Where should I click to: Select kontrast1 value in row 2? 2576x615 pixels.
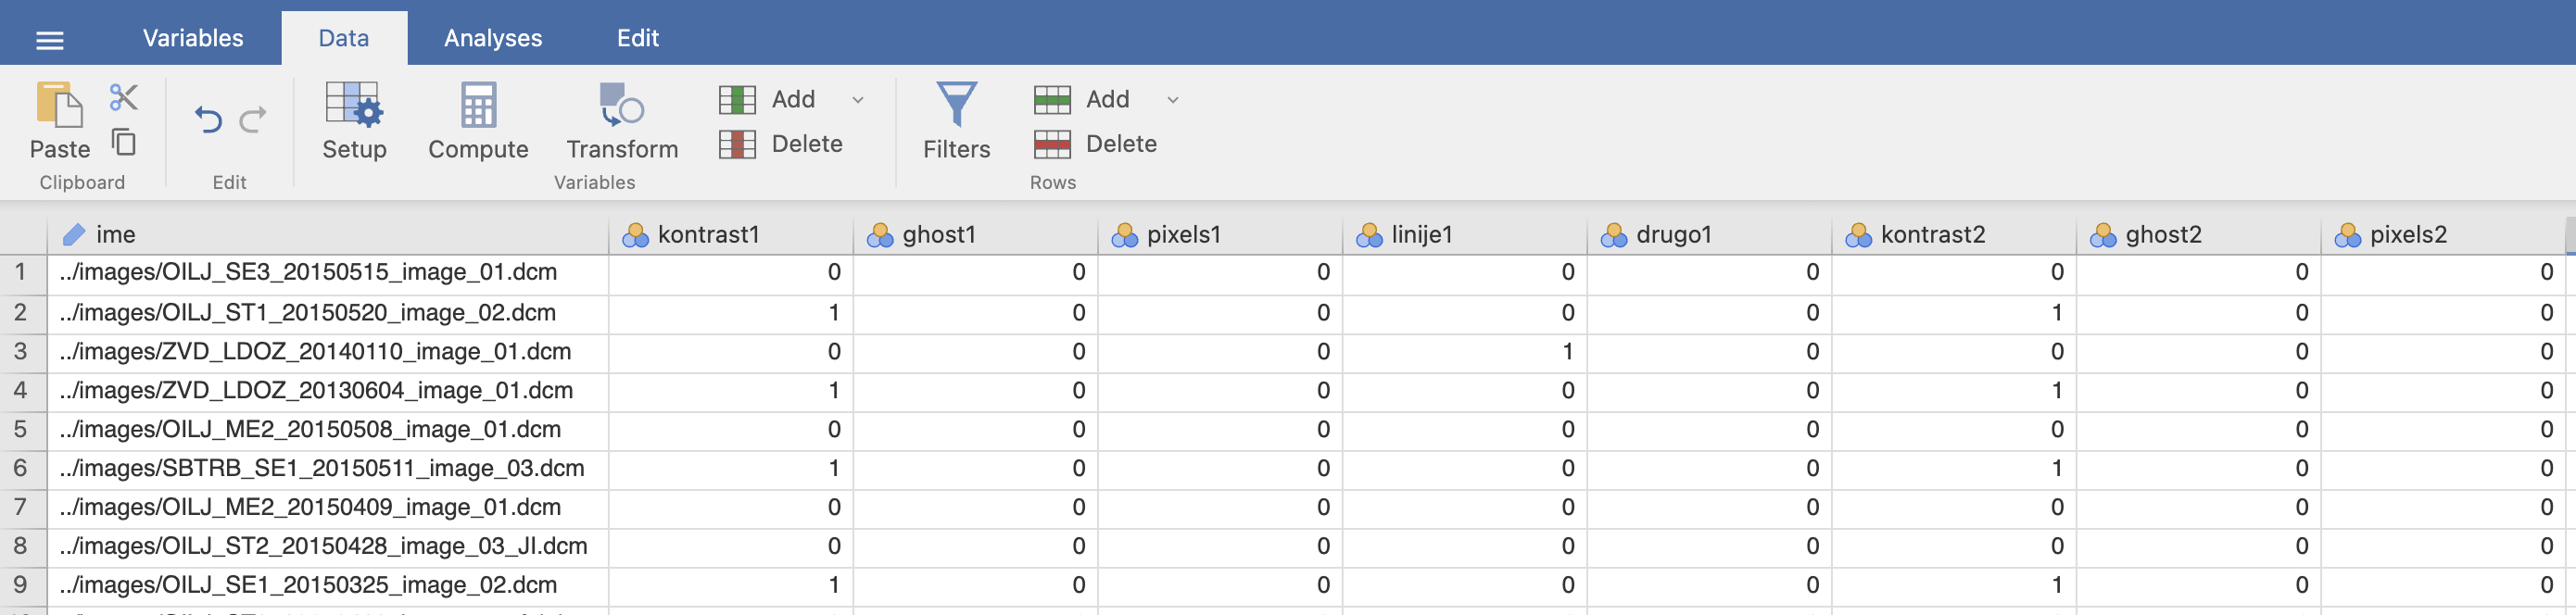point(731,313)
